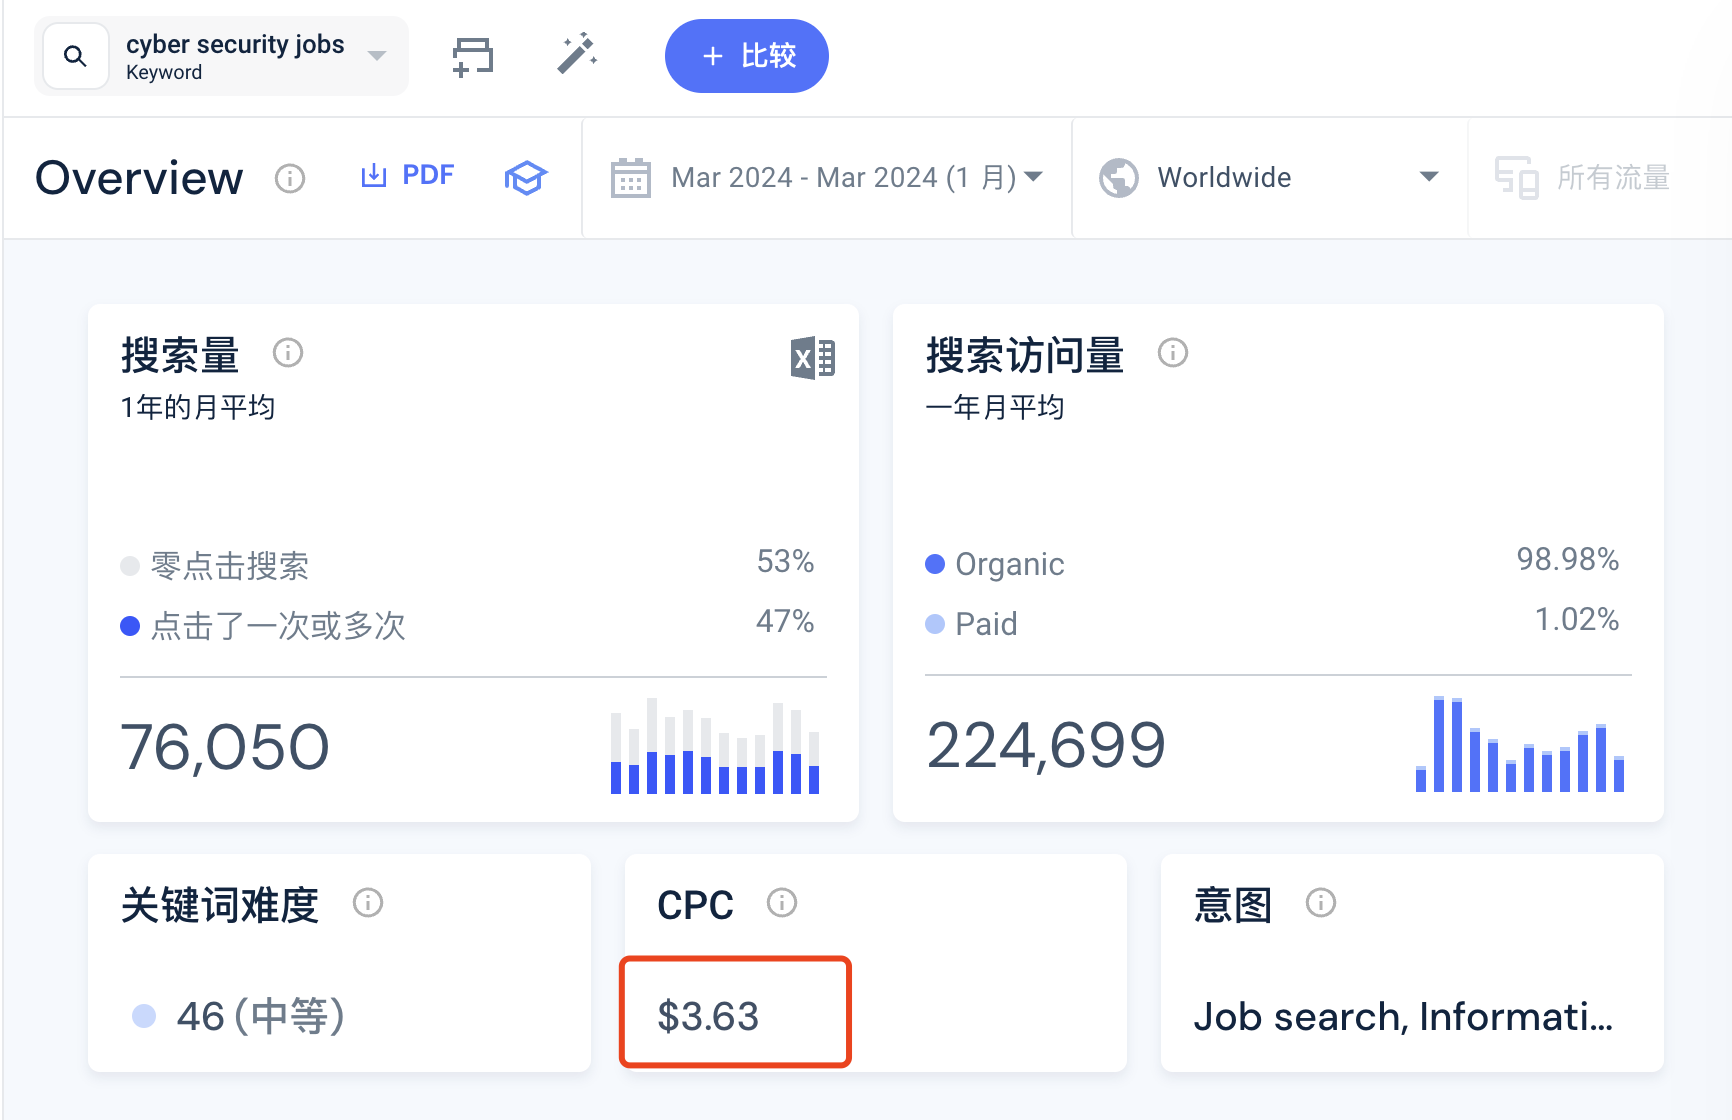Click the 47% clicked percentage
The height and width of the screenshot is (1120, 1732).
785,621
